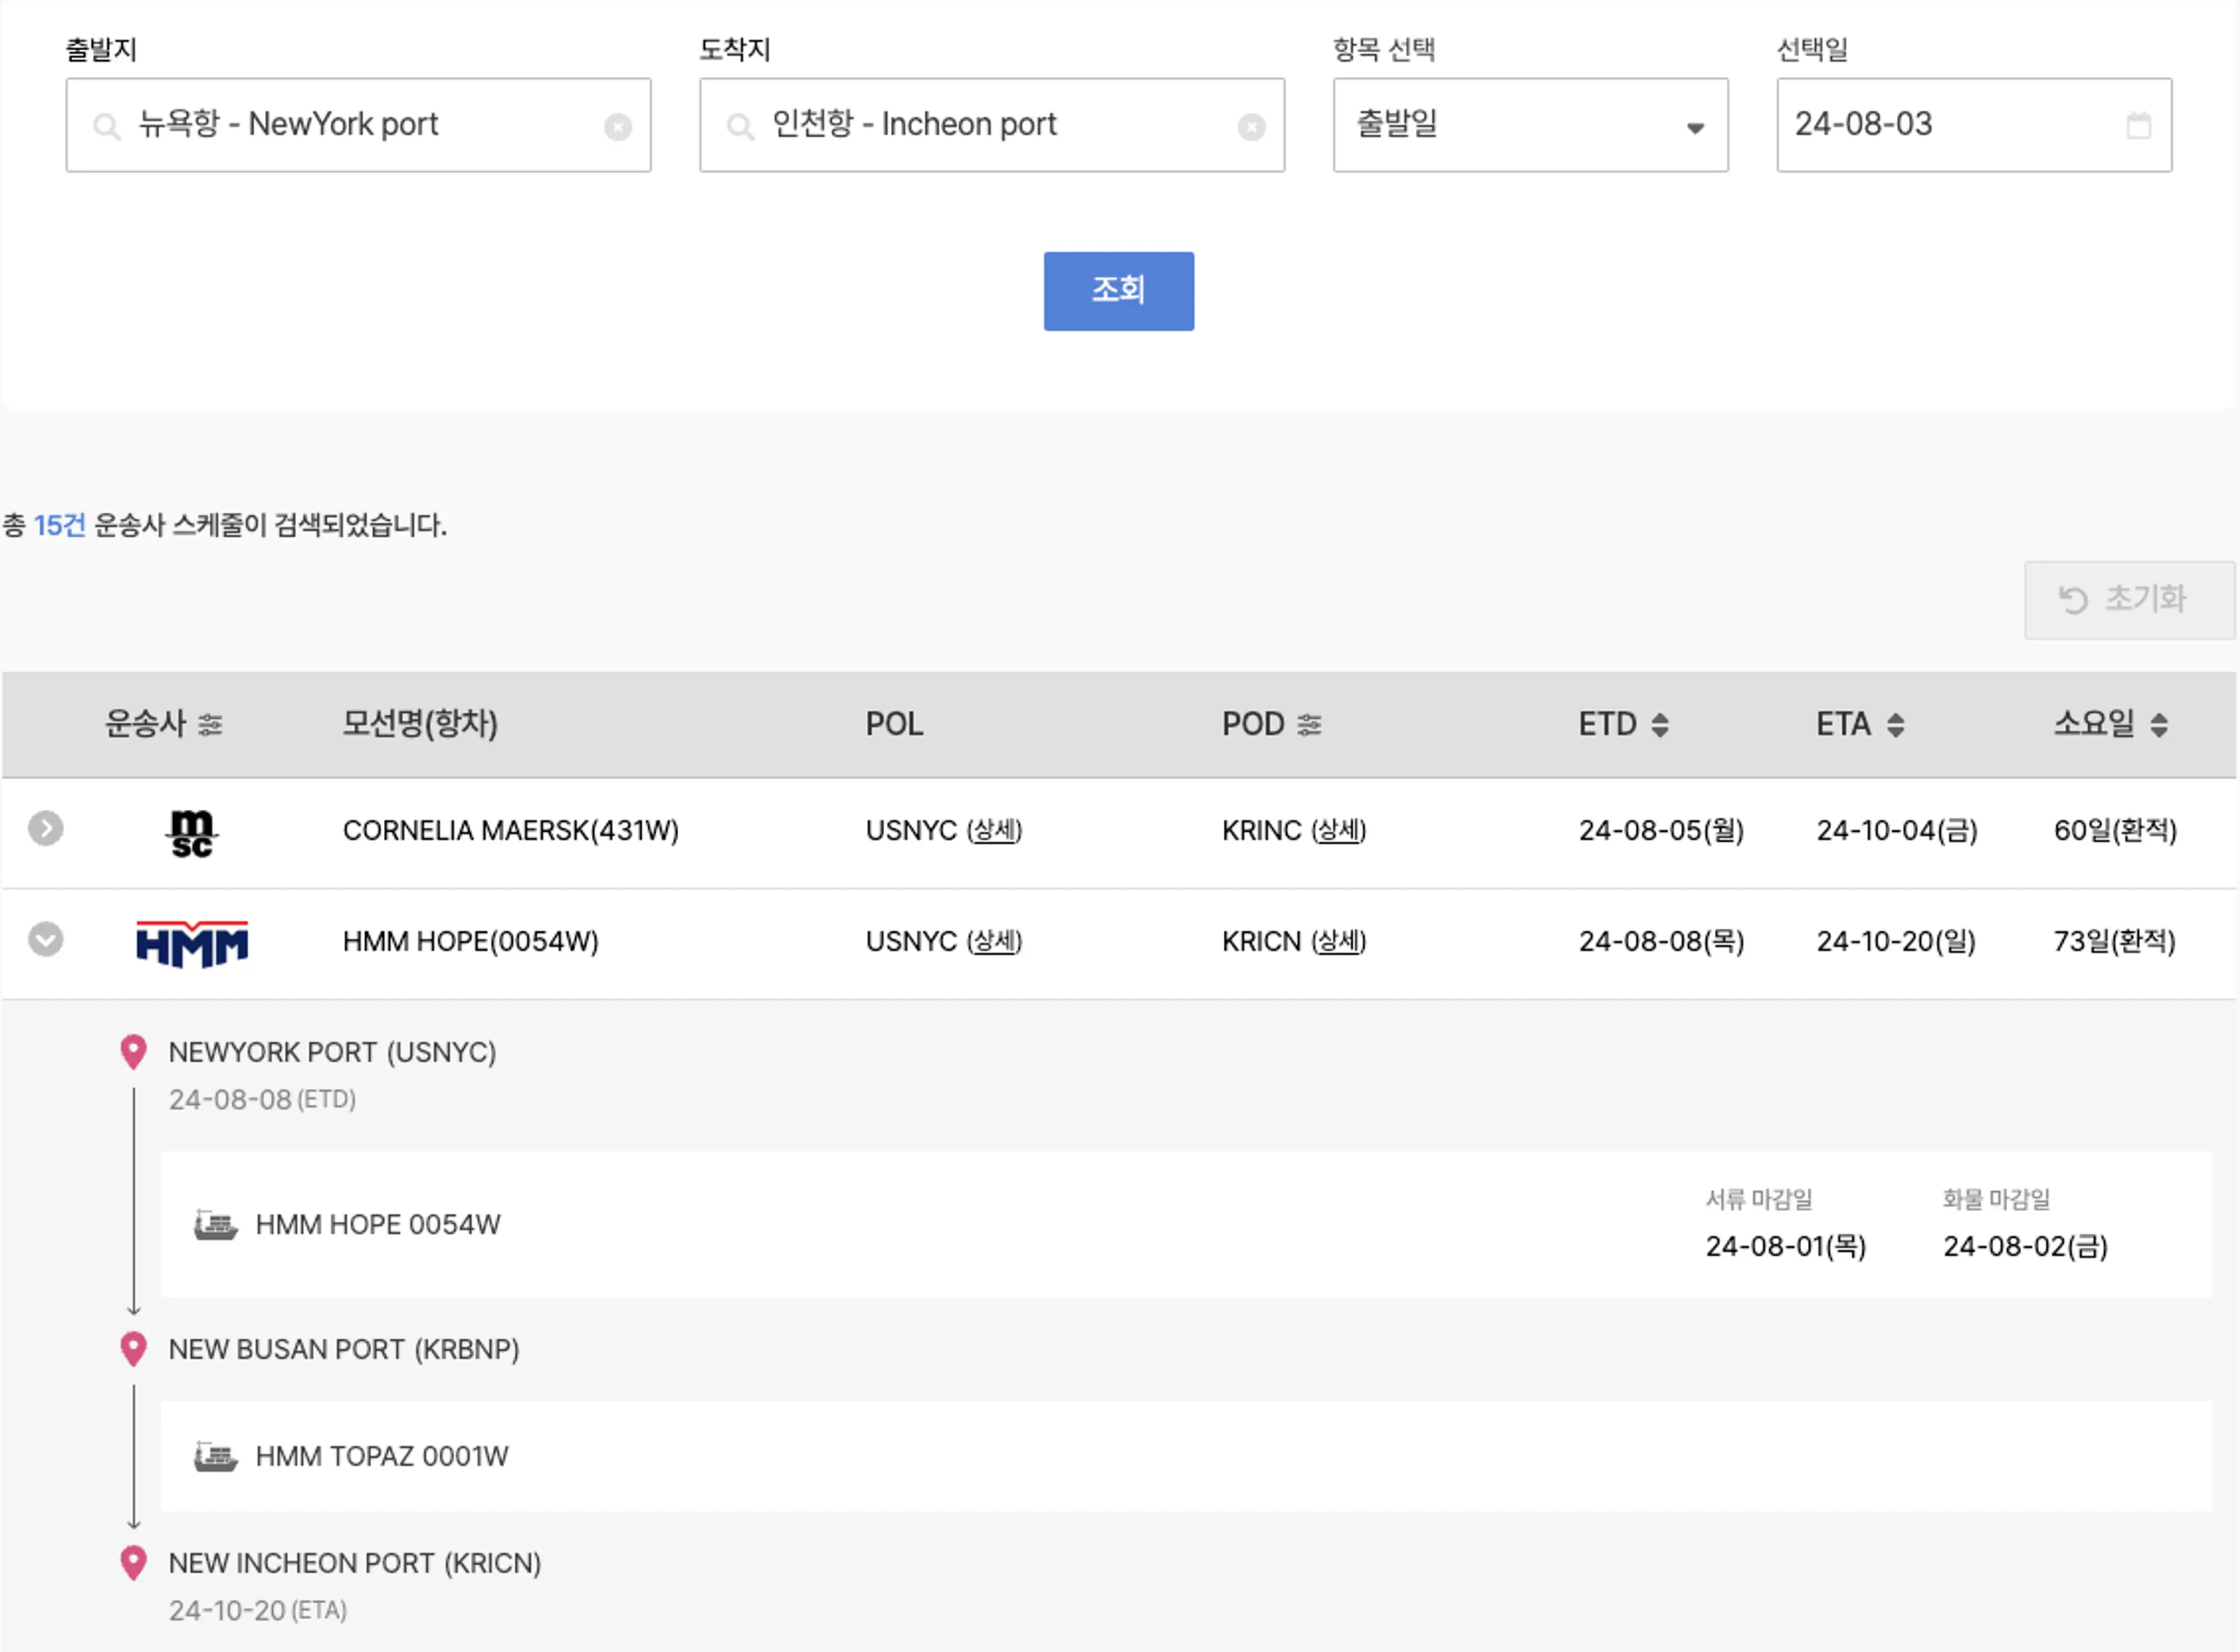Screen dimensions: 2240x1652
Task: Click ETA 24-10-04(금) cell
Action: tap(1897, 831)
